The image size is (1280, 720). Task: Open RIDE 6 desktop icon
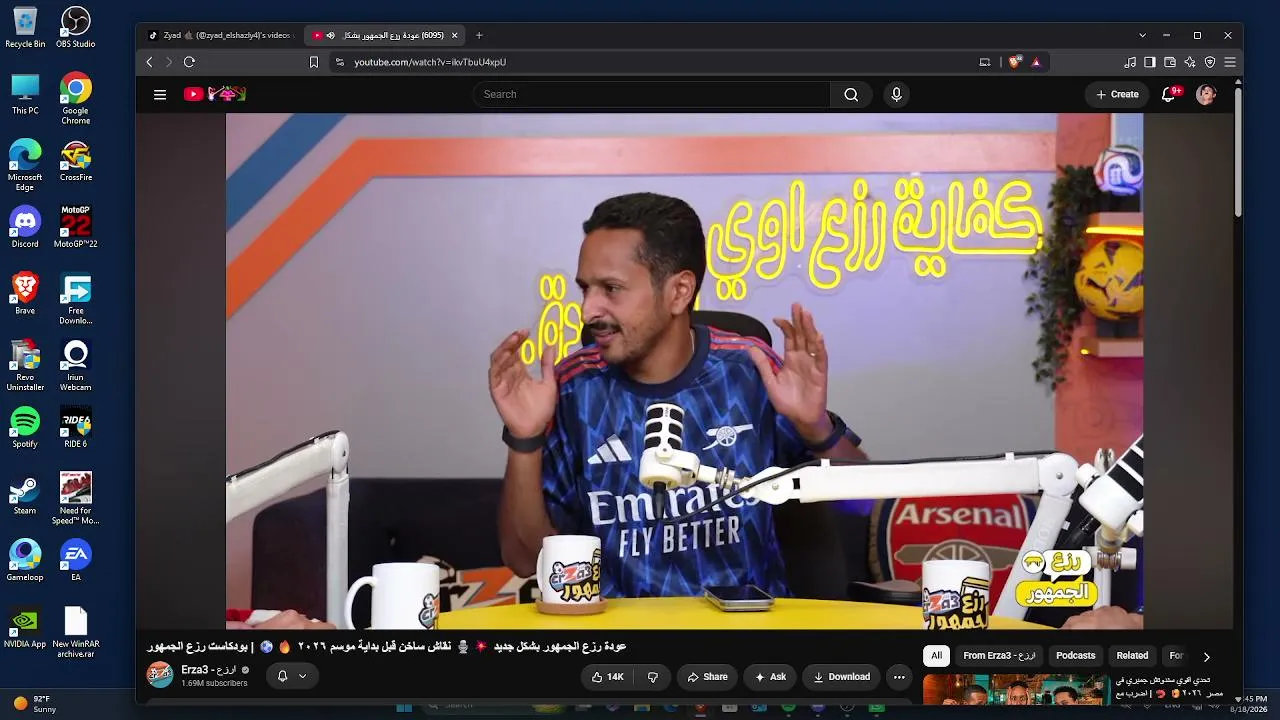(75, 428)
